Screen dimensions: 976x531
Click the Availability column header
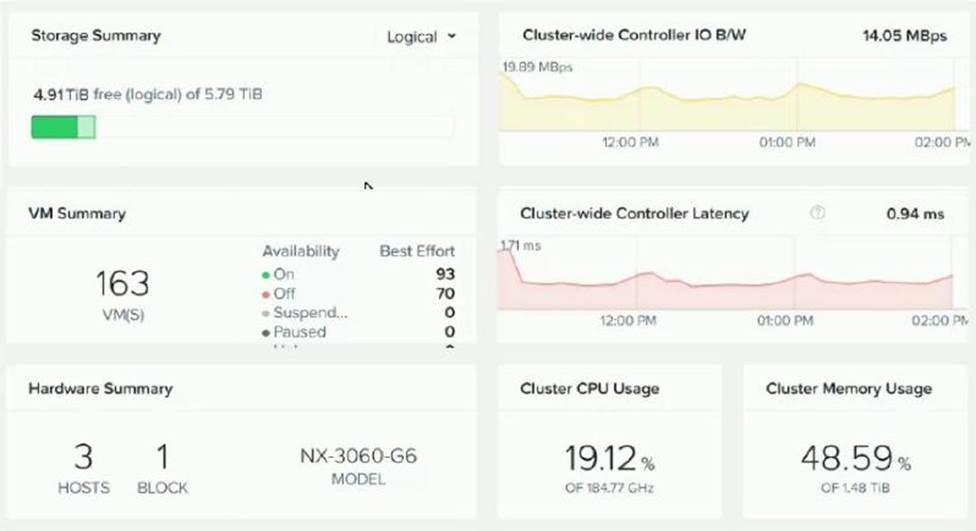[301, 251]
